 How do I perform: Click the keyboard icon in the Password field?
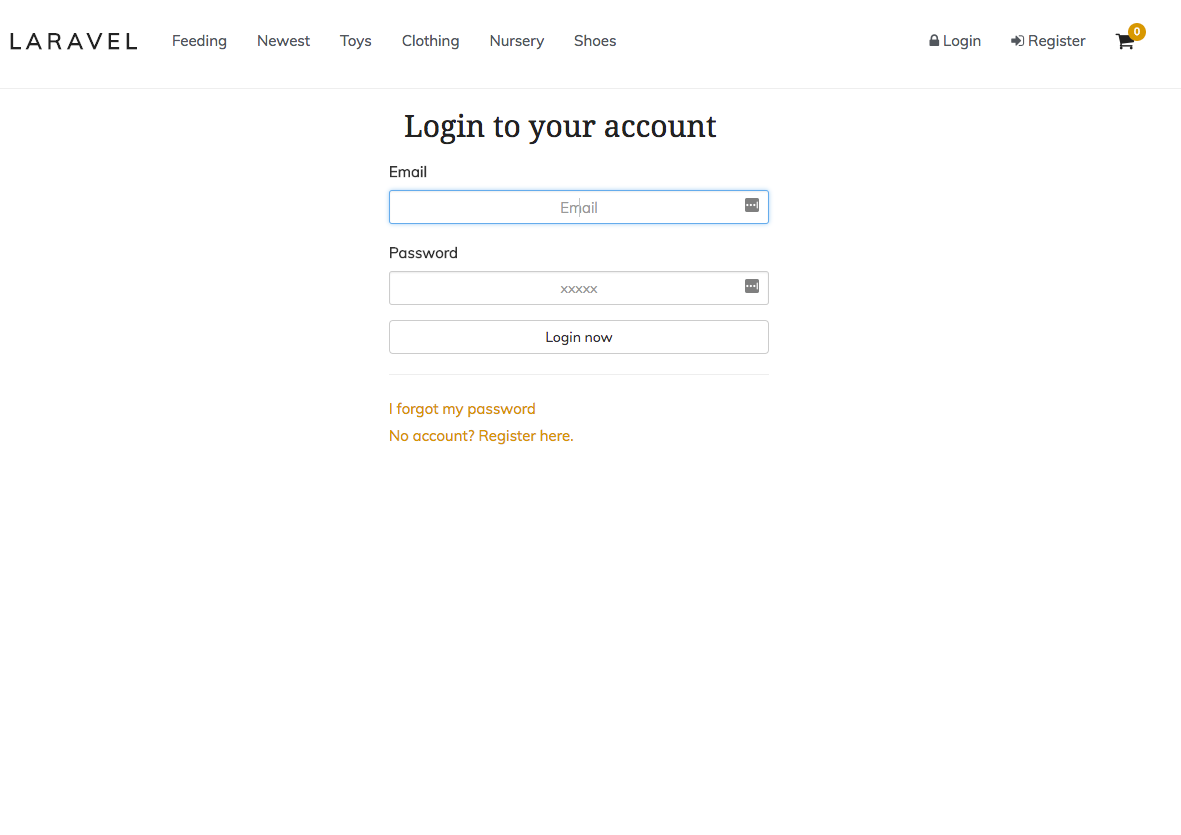click(751, 286)
